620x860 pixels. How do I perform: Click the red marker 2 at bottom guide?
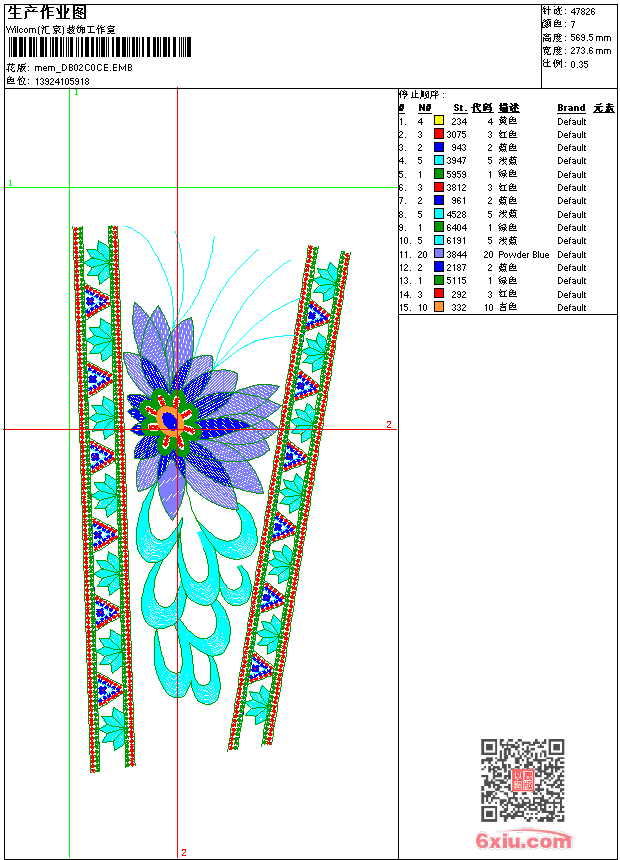183,852
